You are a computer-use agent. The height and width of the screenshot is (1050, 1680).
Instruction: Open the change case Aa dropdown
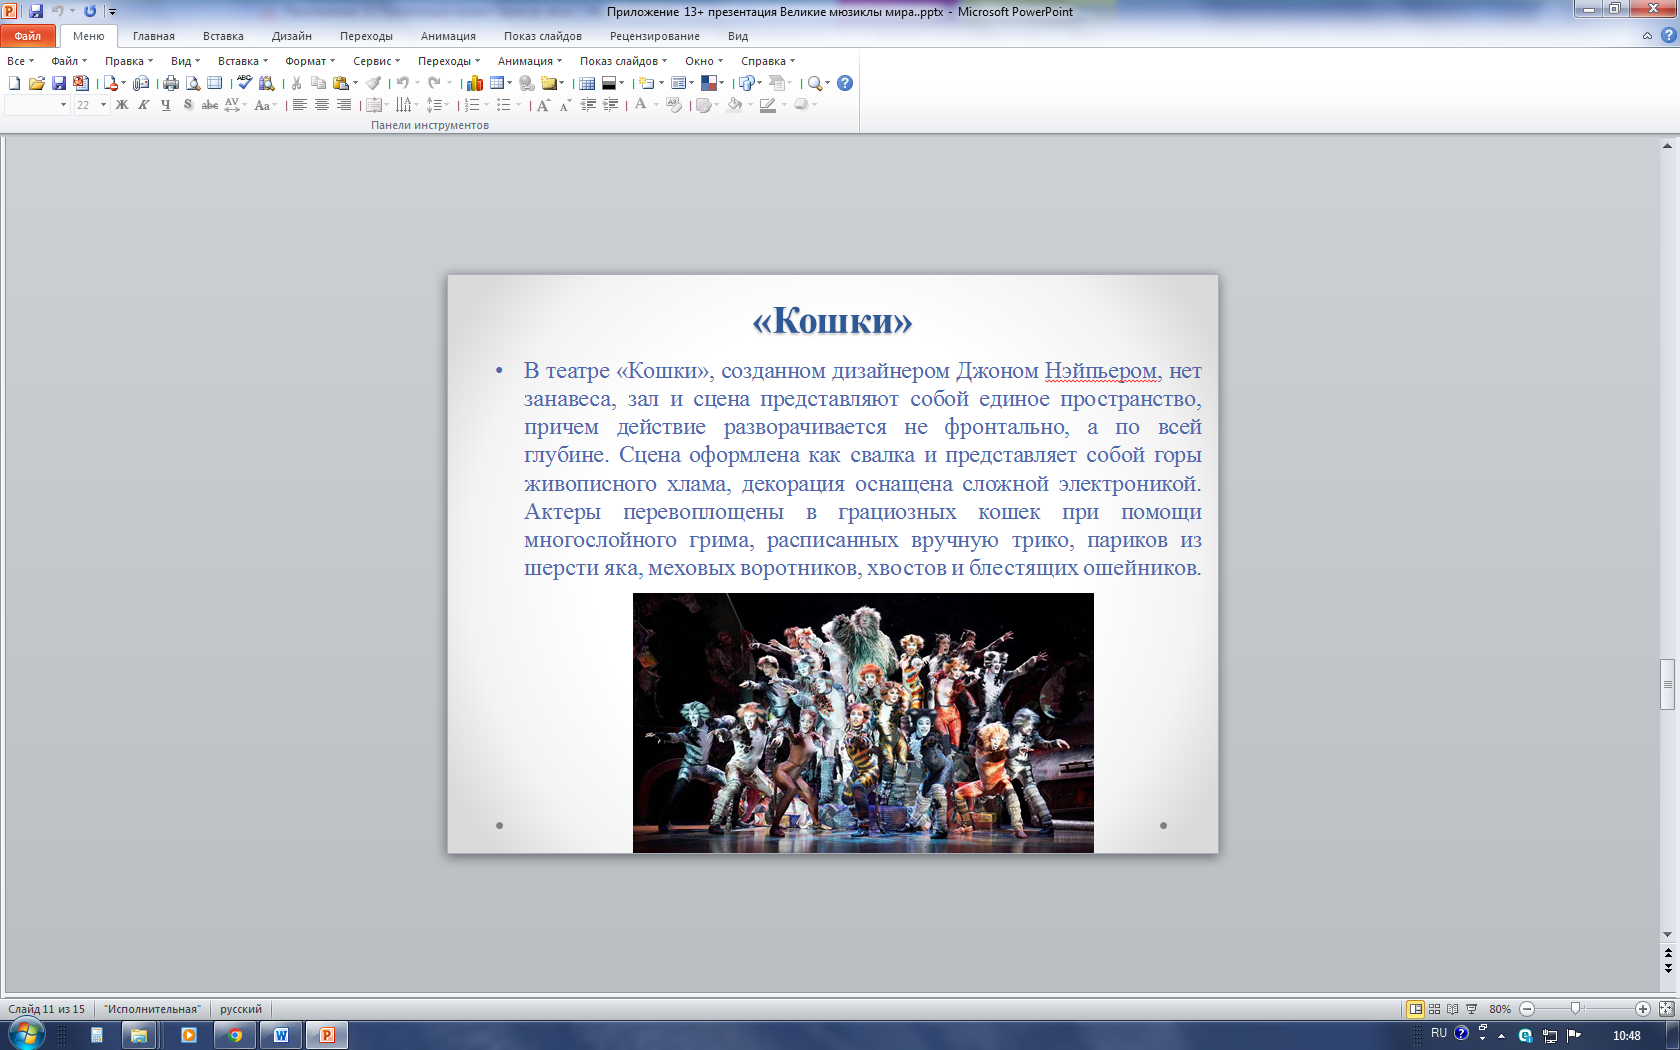tap(265, 105)
